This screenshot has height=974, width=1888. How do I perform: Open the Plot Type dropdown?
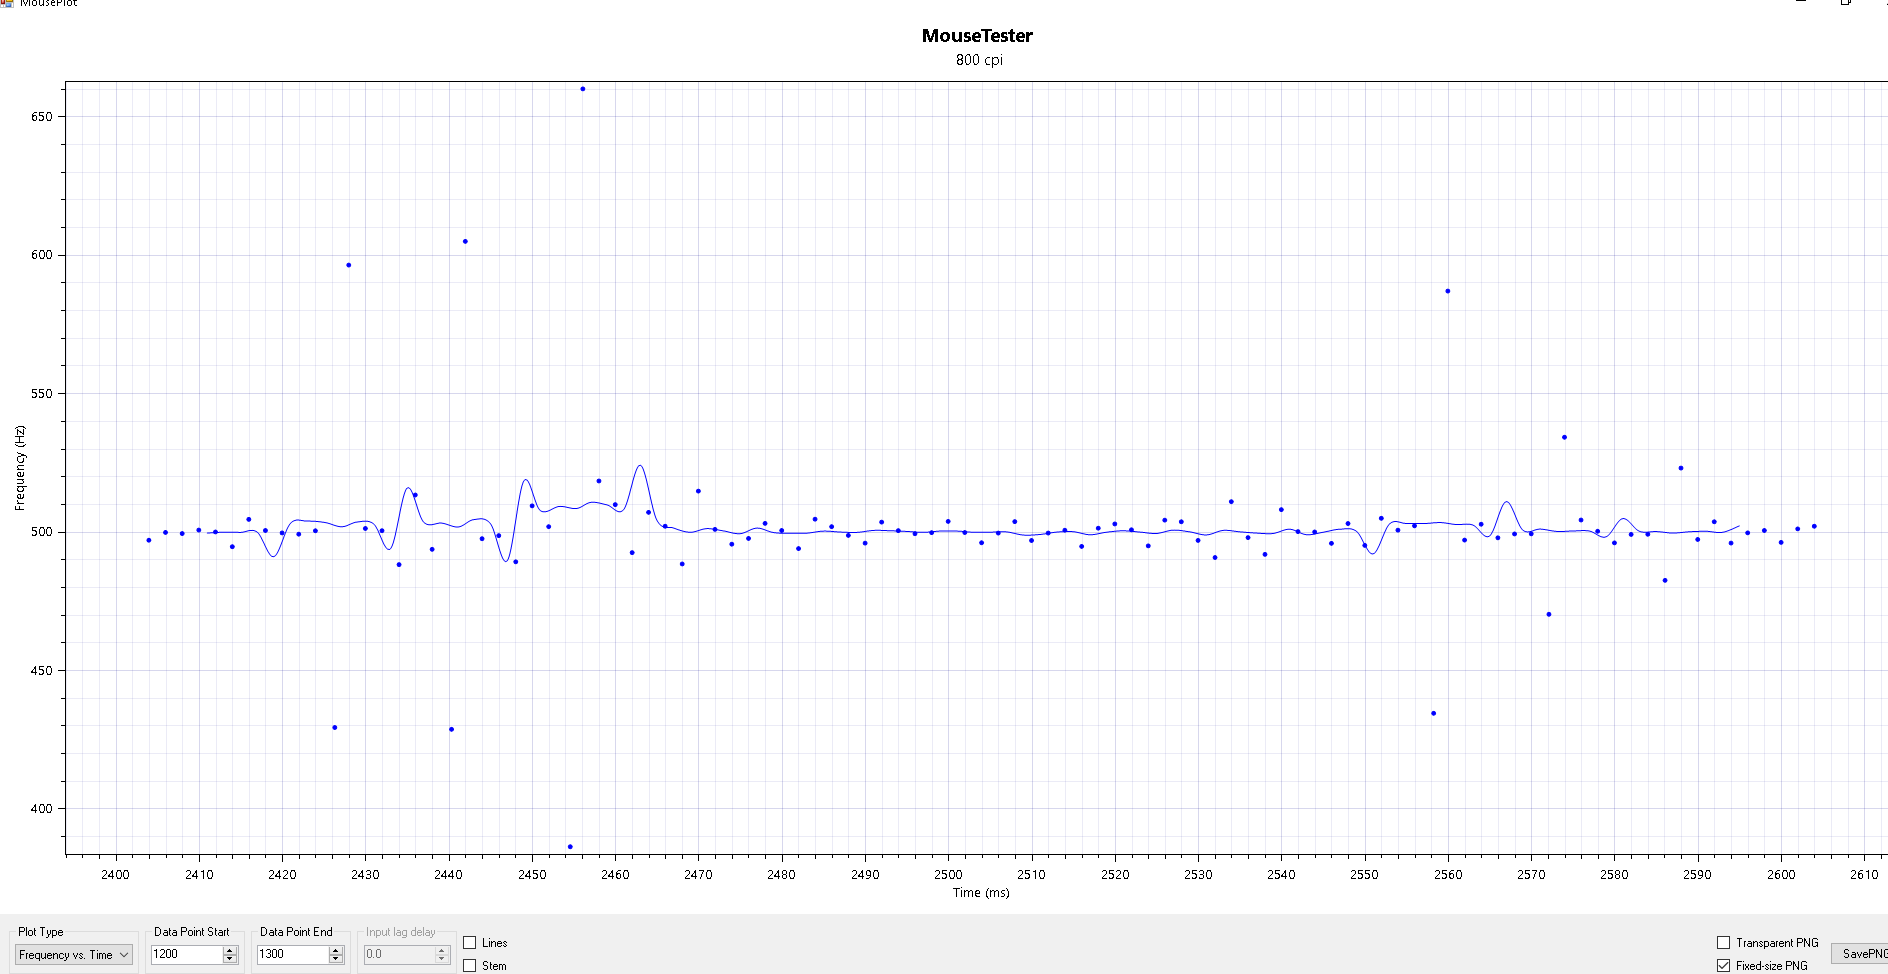point(74,955)
